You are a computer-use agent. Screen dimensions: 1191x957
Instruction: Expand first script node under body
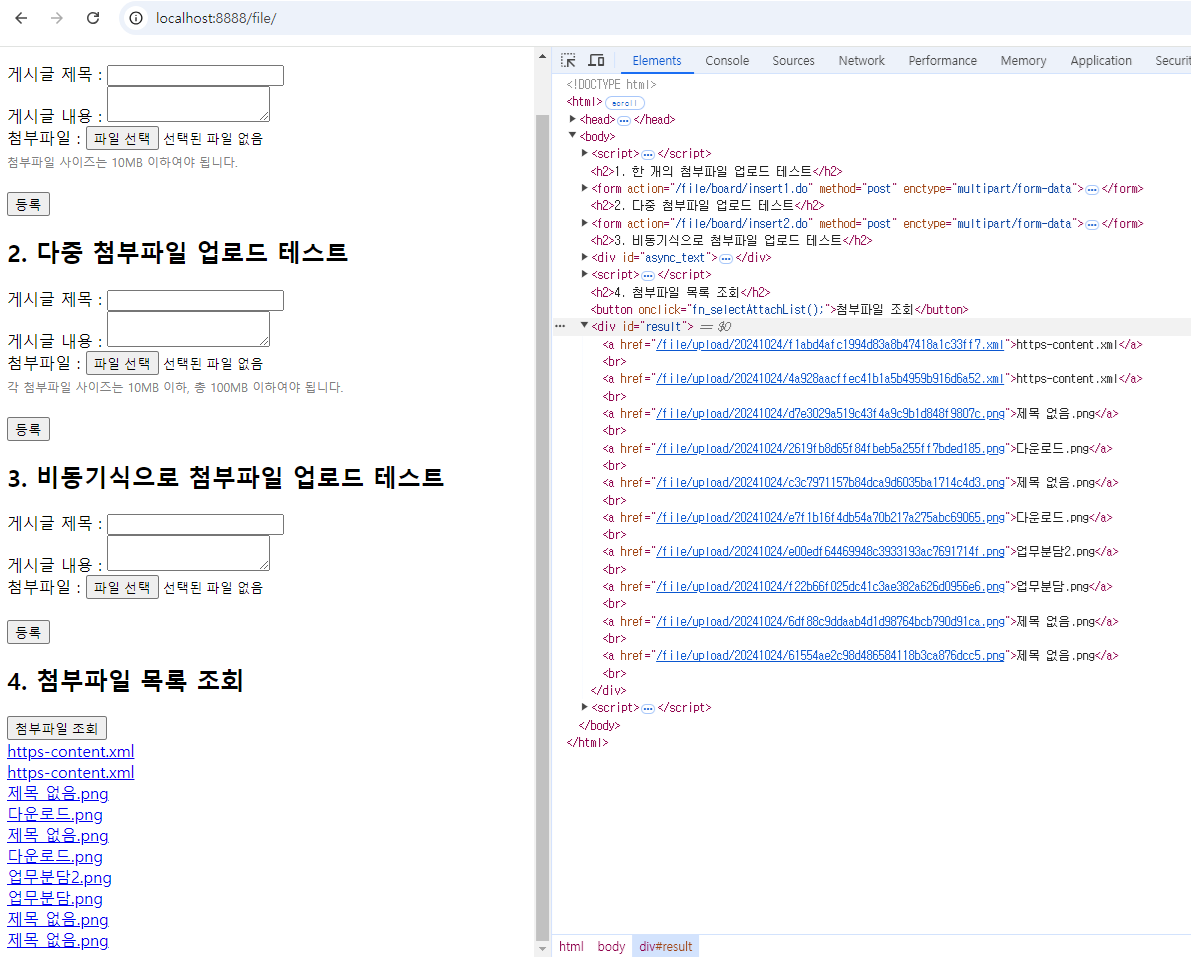tap(584, 153)
